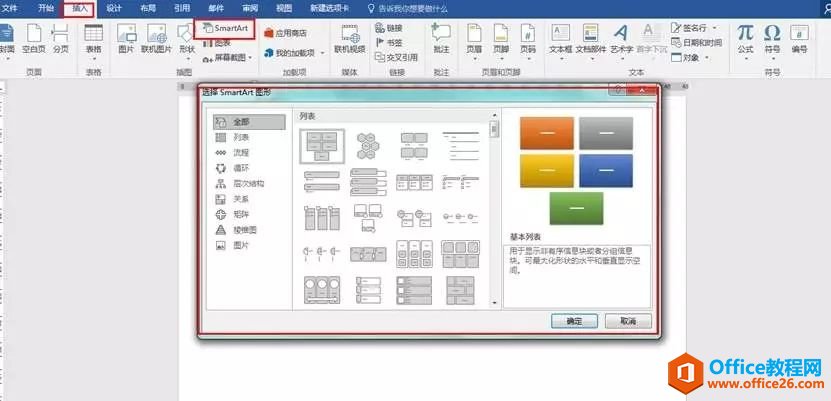Viewport: 831px width, 401px height.
Task: Click the SmartArt ribbon button
Action: pyautogui.click(x=225, y=28)
